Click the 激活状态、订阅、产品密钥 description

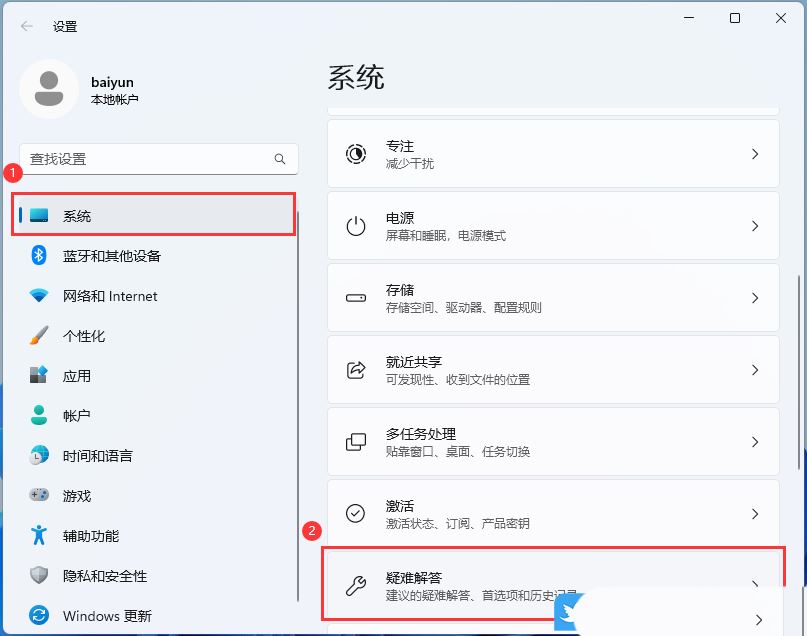tap(458, 523)
